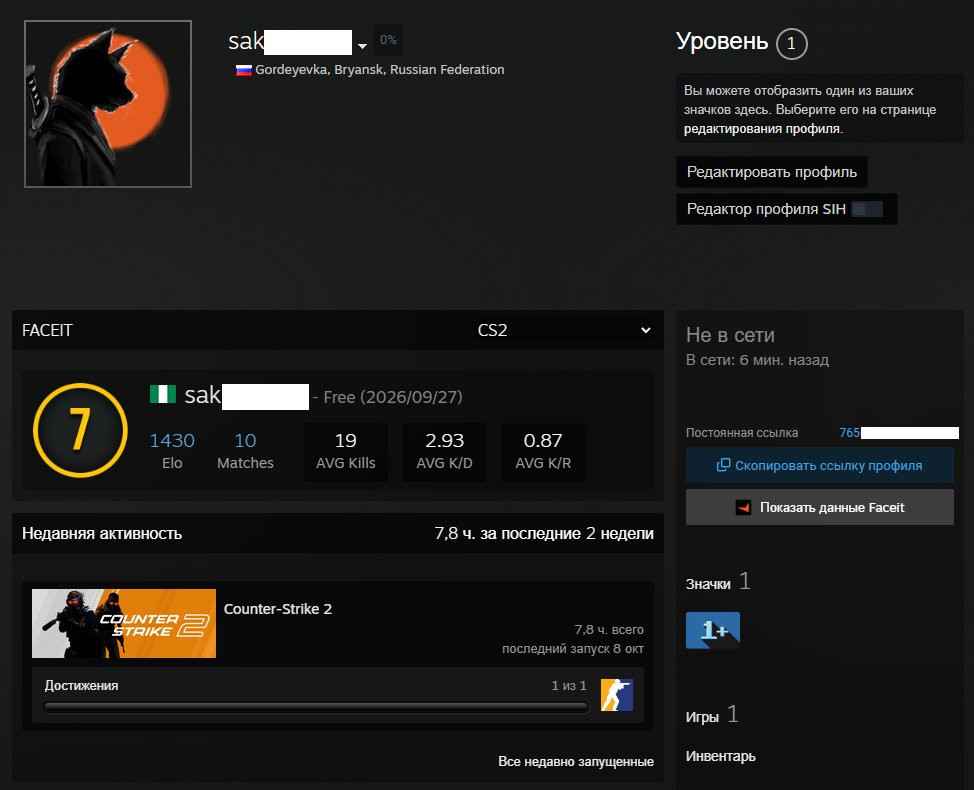Click the Показать данные Faceit button
The height and width of the screenshot is (790, 974).
click(820, 507)
